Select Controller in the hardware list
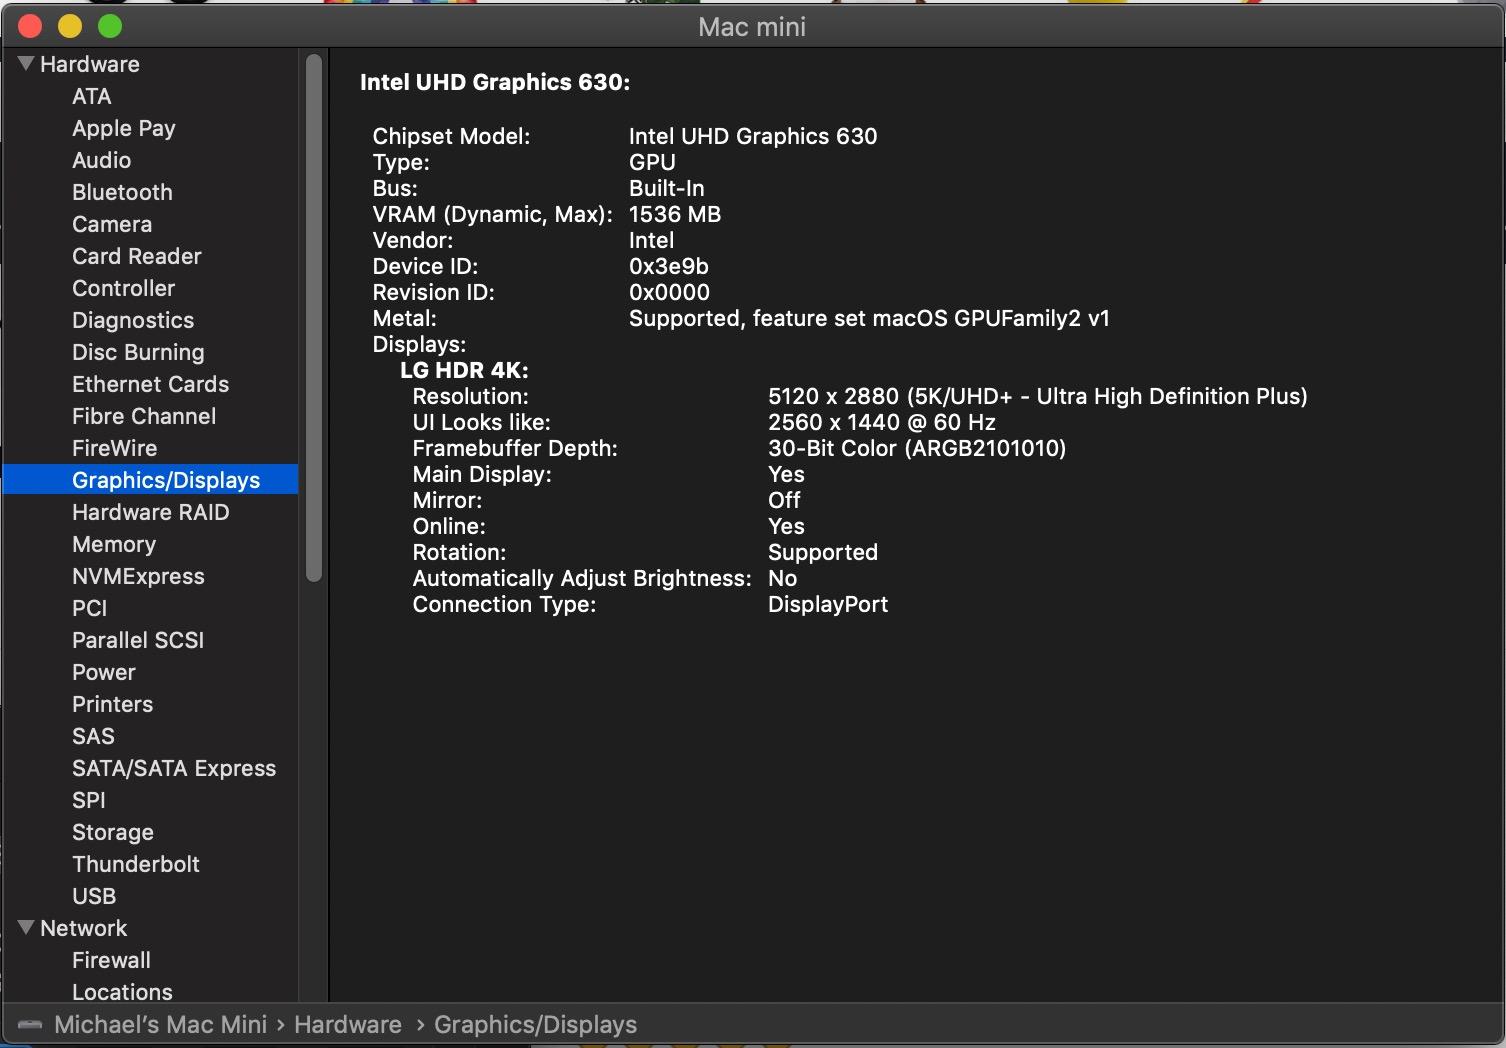1506x1048 pixels. click(x=123, y=288)
